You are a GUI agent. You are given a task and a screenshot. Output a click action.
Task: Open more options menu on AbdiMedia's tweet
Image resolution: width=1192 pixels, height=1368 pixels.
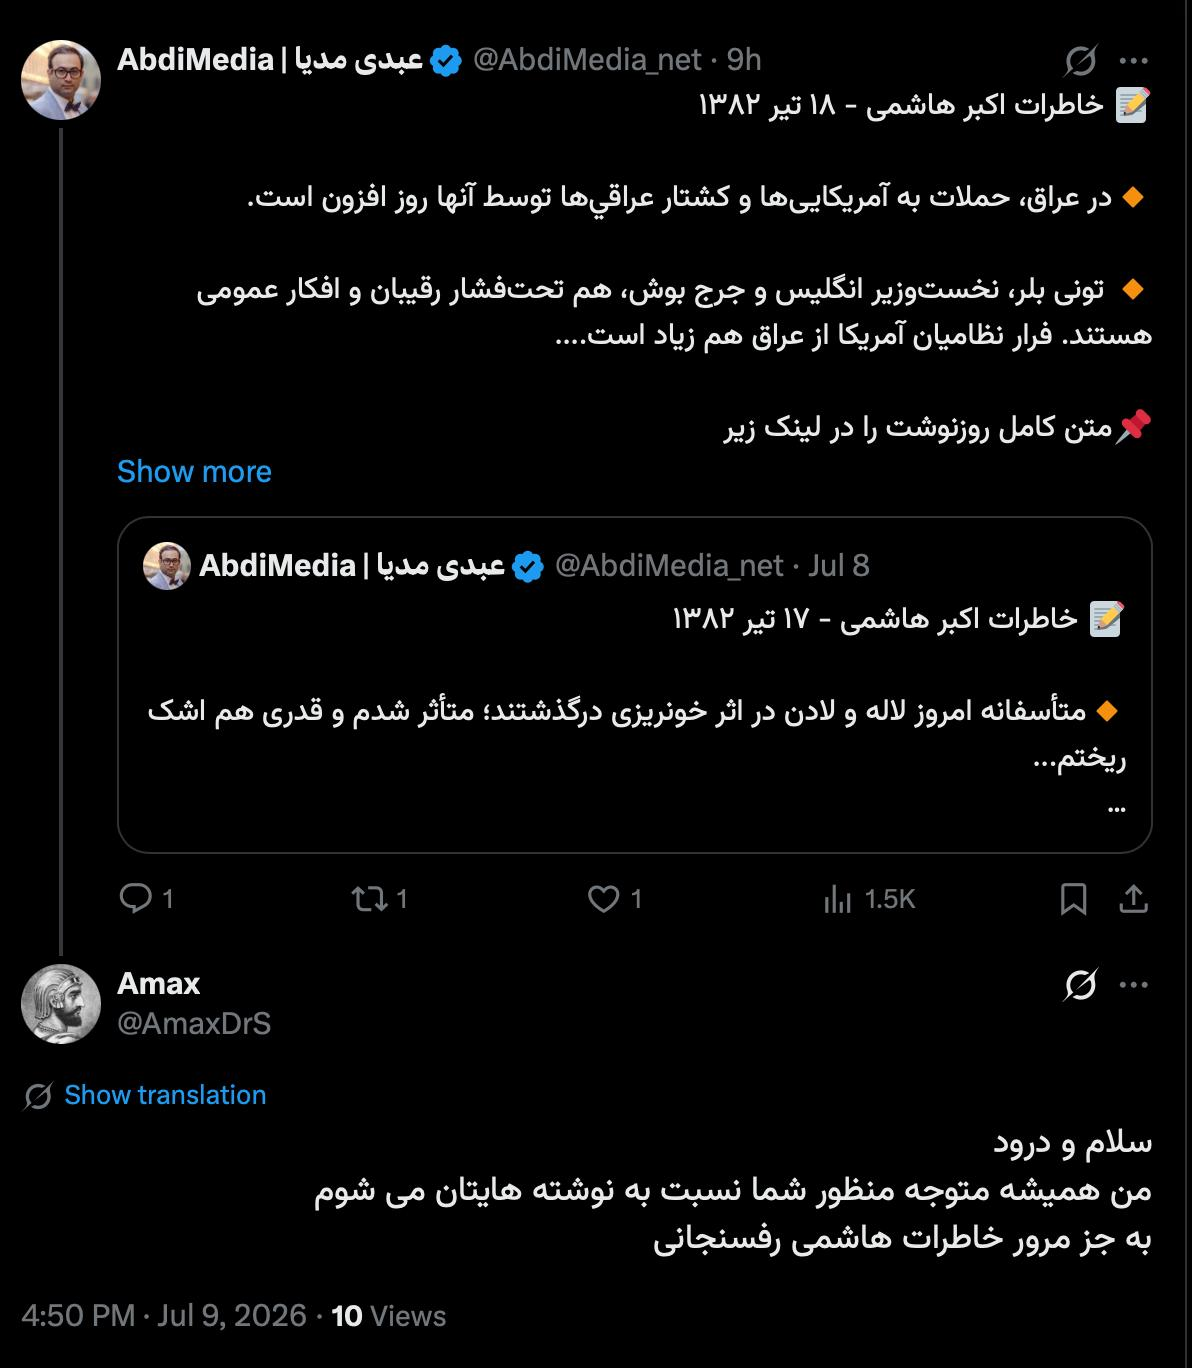click(x=1134, y=61)
